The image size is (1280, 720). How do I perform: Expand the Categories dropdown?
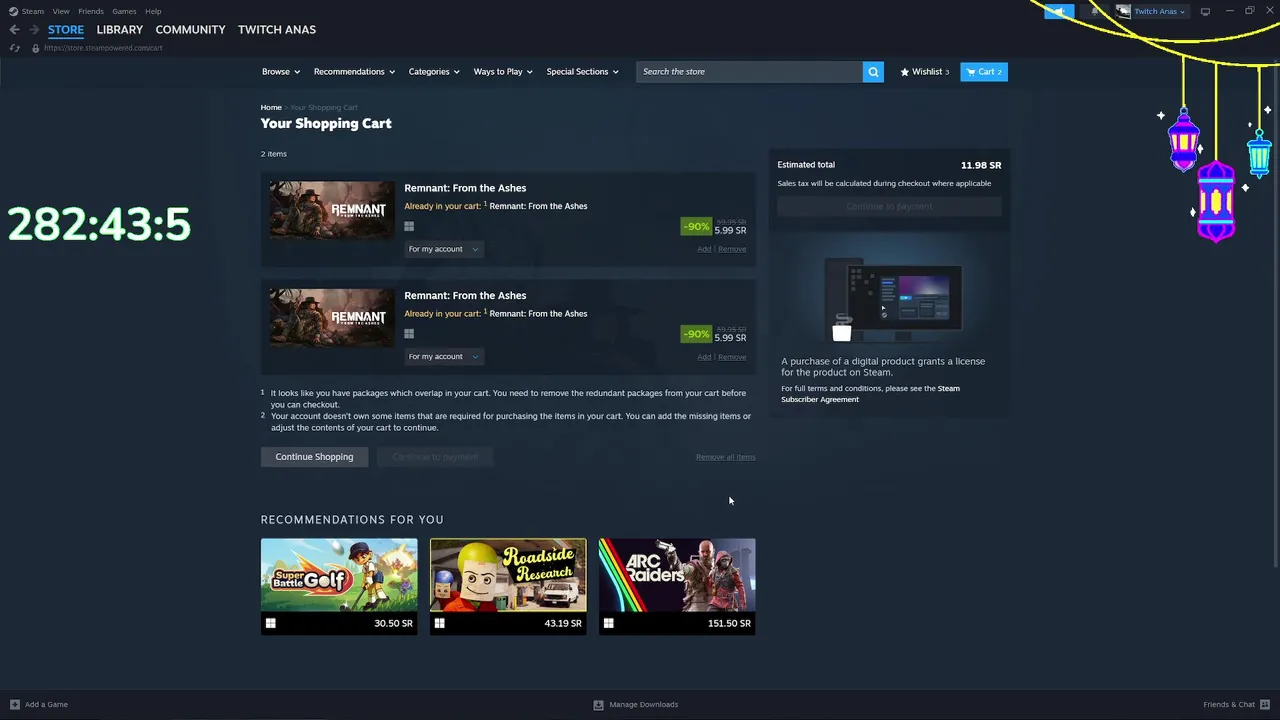coord(434,72)
